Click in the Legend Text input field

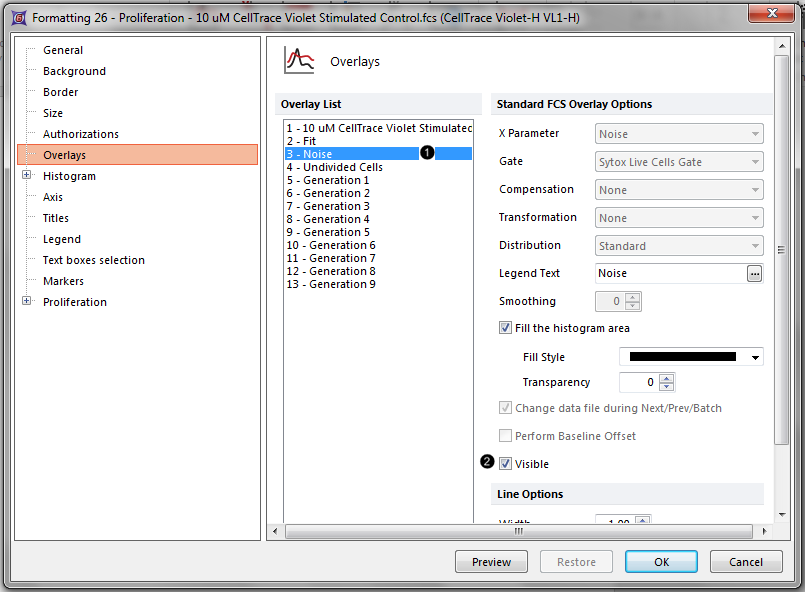[669, 273]
